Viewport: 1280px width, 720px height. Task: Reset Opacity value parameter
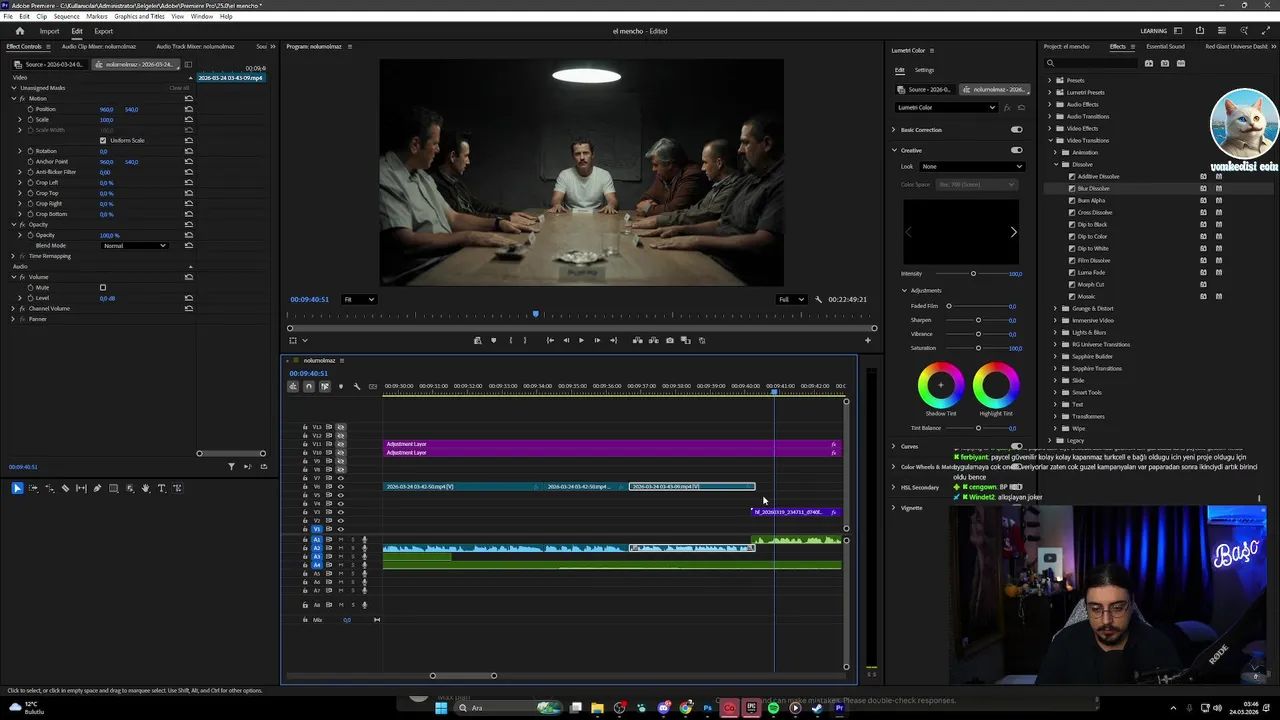[x=188, y=235]
